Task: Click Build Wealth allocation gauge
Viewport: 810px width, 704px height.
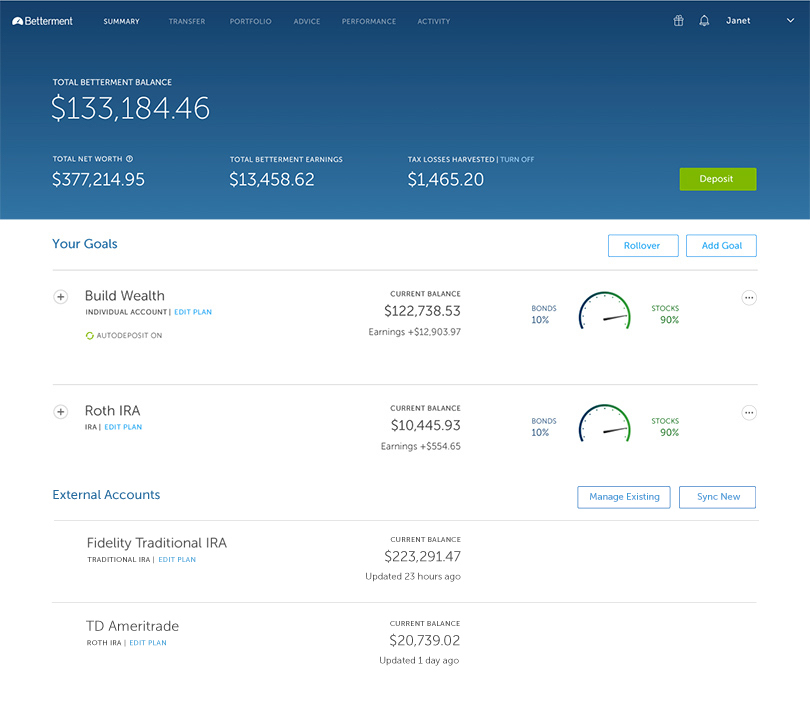Action: (605, 312)
